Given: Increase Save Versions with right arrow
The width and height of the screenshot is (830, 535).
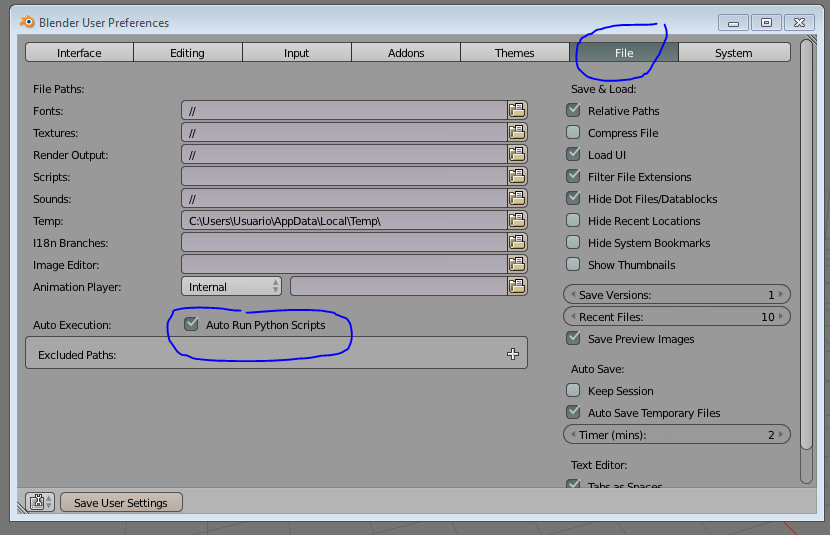Looking at the screenshot, I should pos(781,294).
